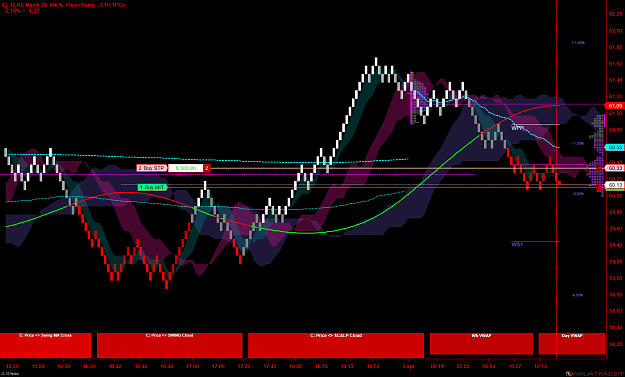Screen dimensions: 625x377
Task: Select the '2 Buy STP' order label
Action: click(151, 168)
